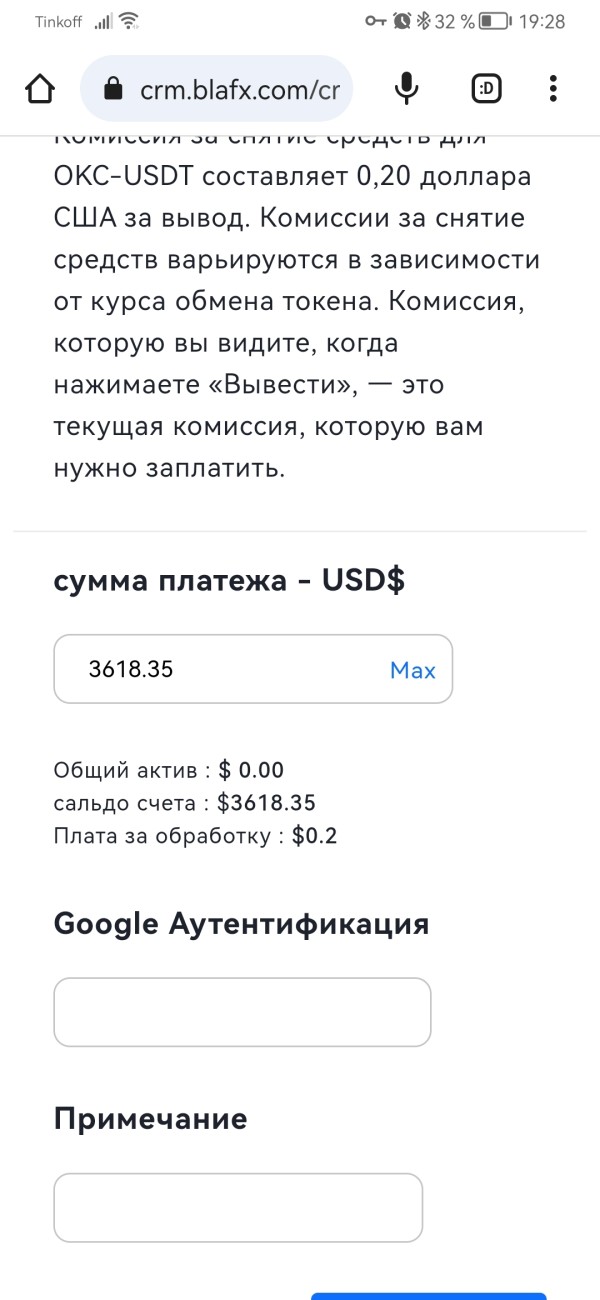The image size is (600, 1300).
Task: Tap the lock icon in address bar
Action: tap(114, 90)
